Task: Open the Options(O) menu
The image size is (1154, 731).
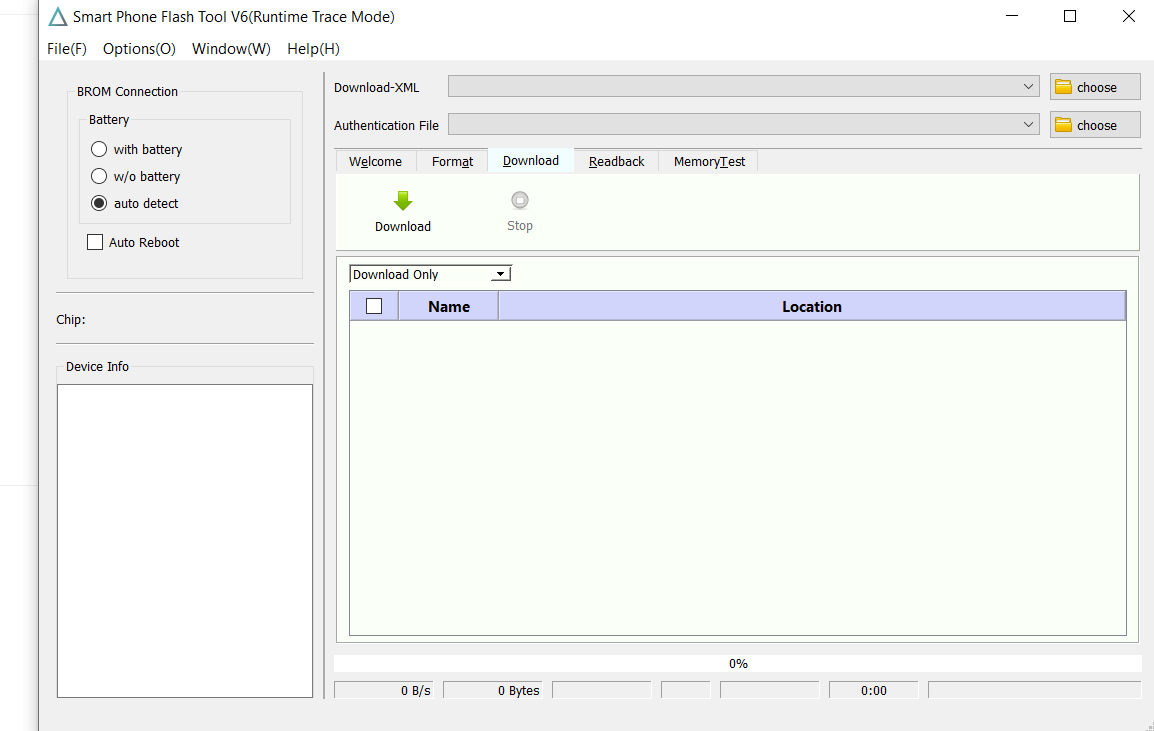Action: (x=139, y=49)
